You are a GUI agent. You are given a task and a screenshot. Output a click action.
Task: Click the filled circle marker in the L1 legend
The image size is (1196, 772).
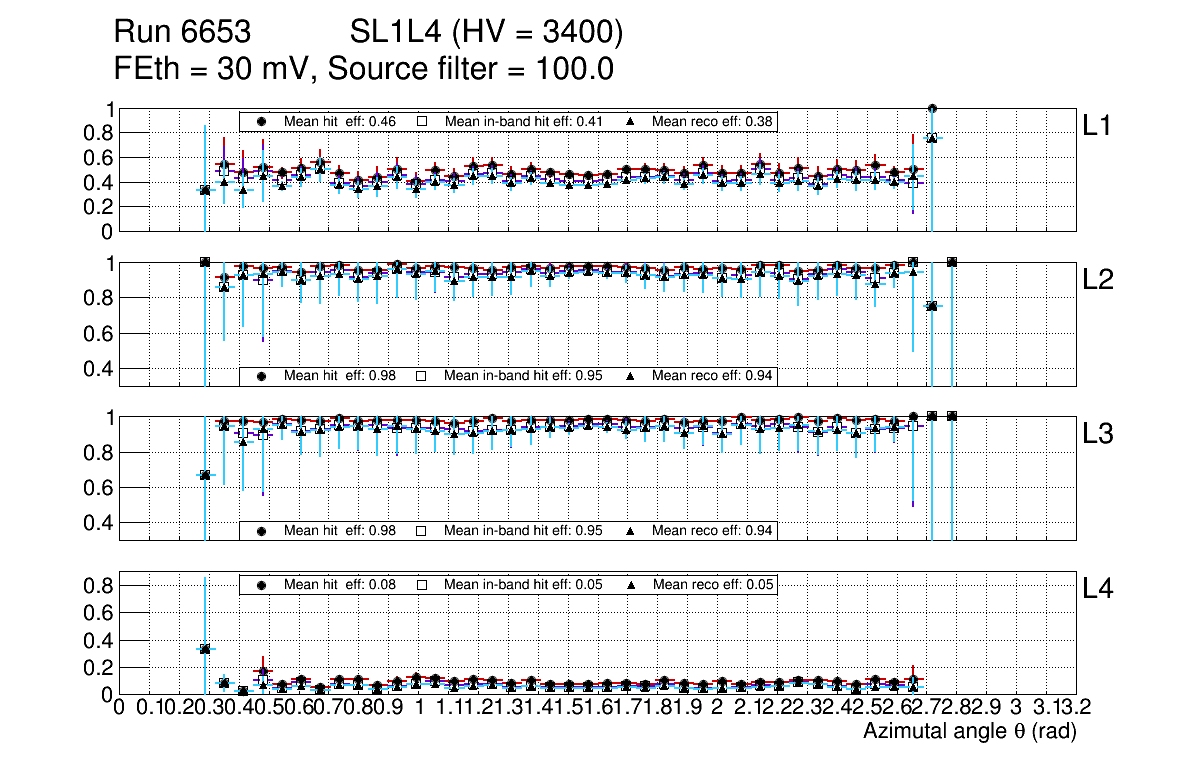pos(262,120)
